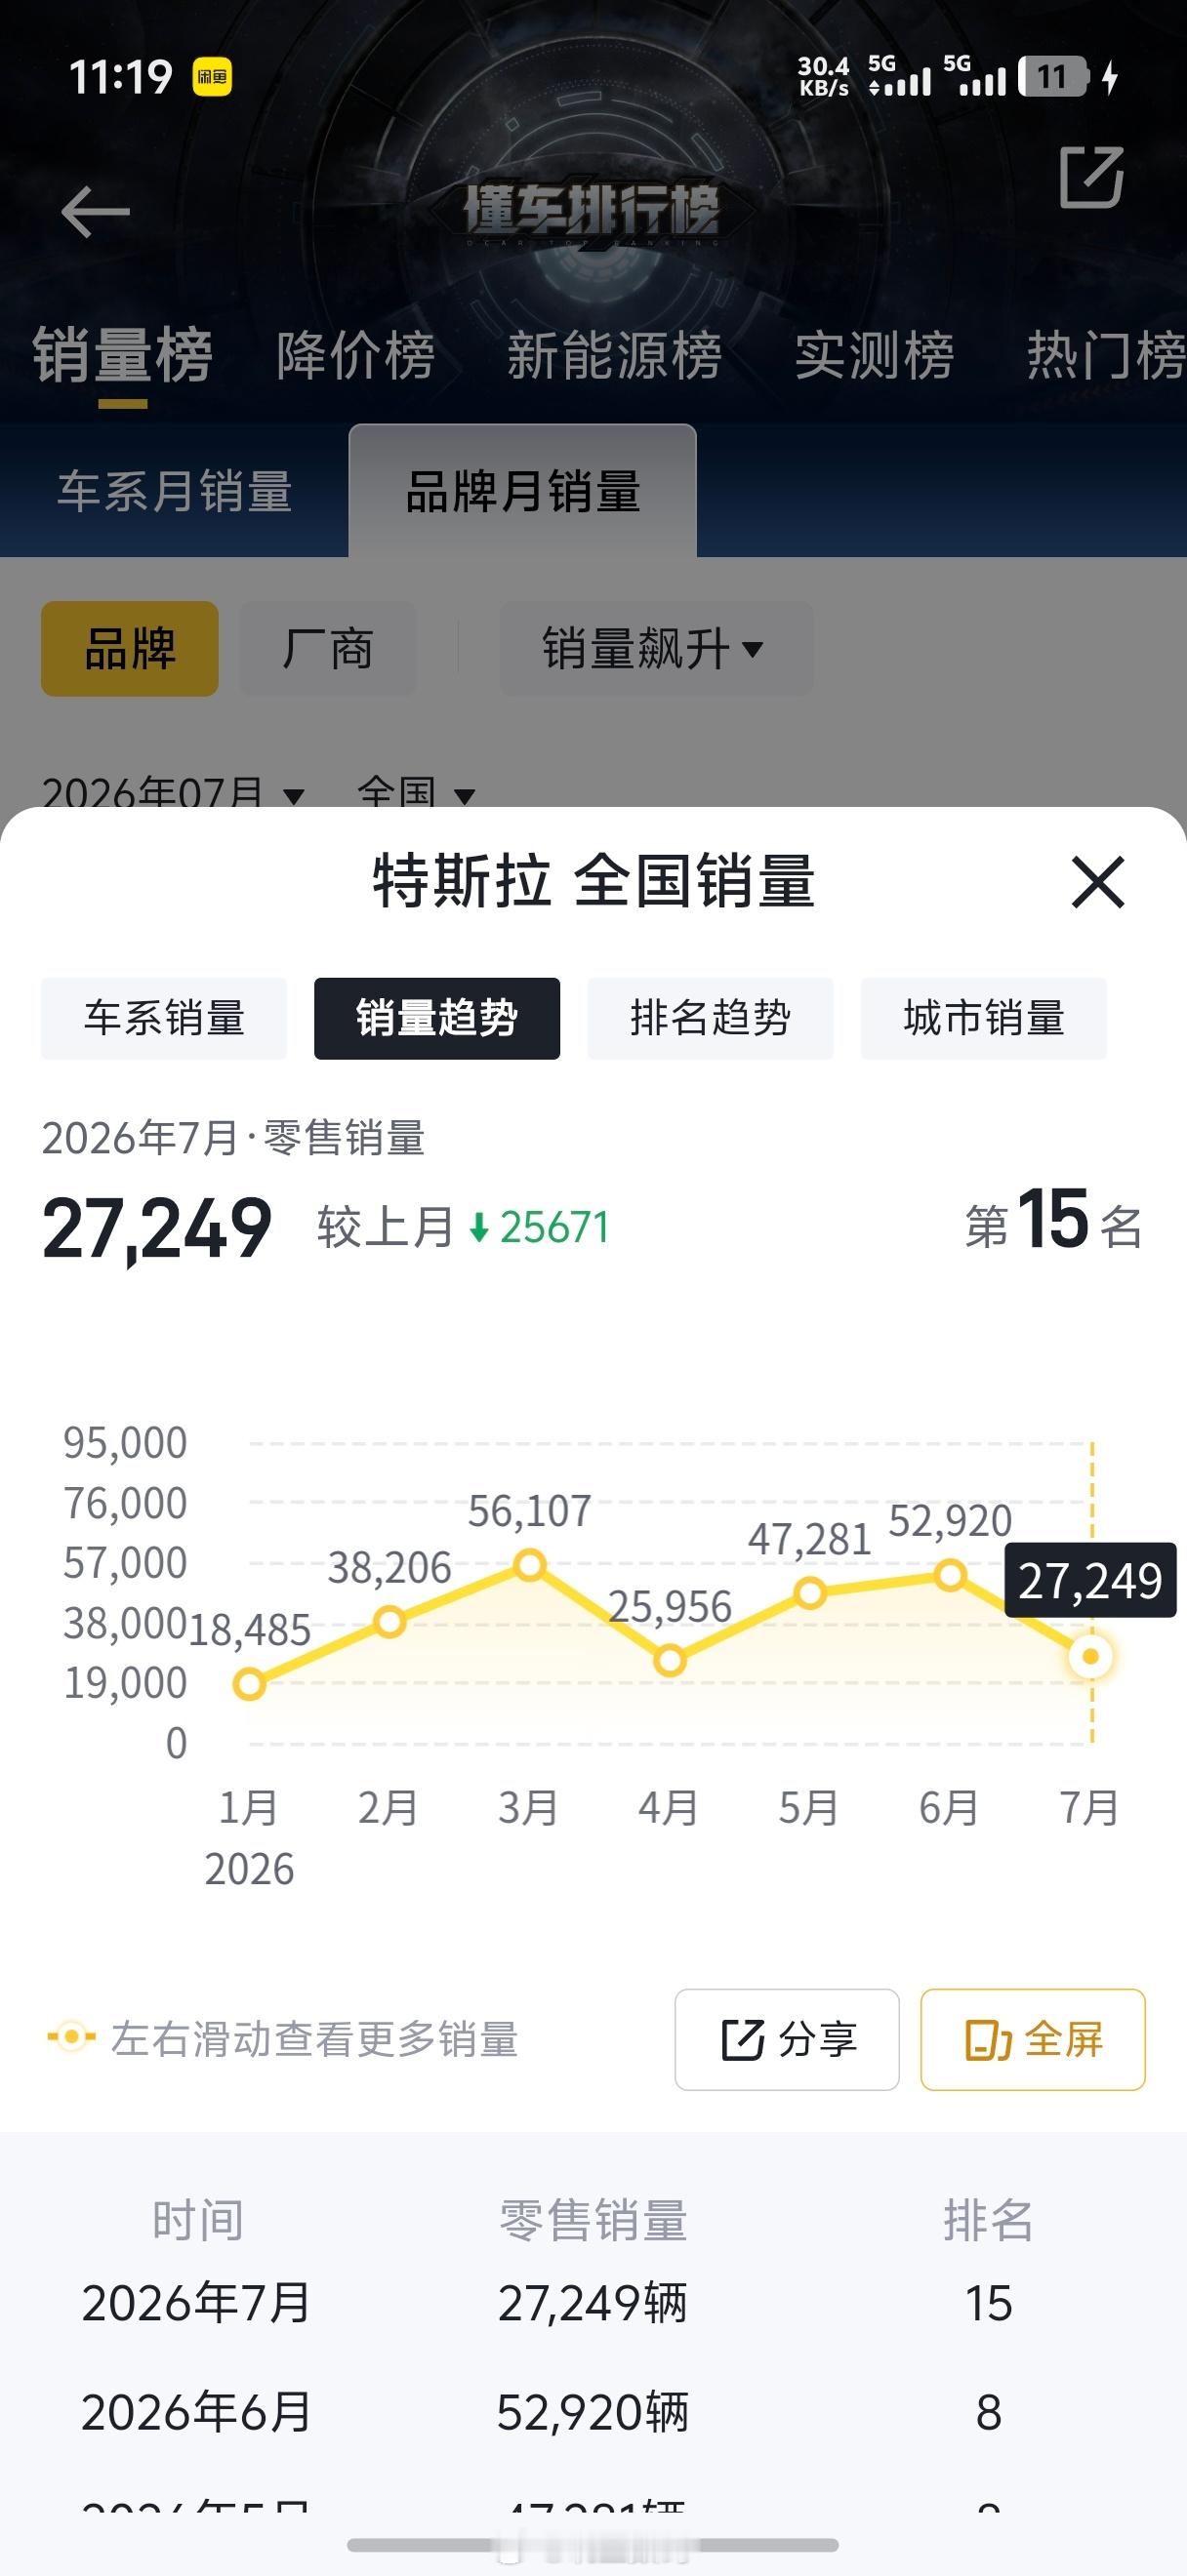Viewport: 1187px width, 2576px height.
Task: Select the 品牌月销量 tab
Action: pyautogui.click(x=523, y=491)
